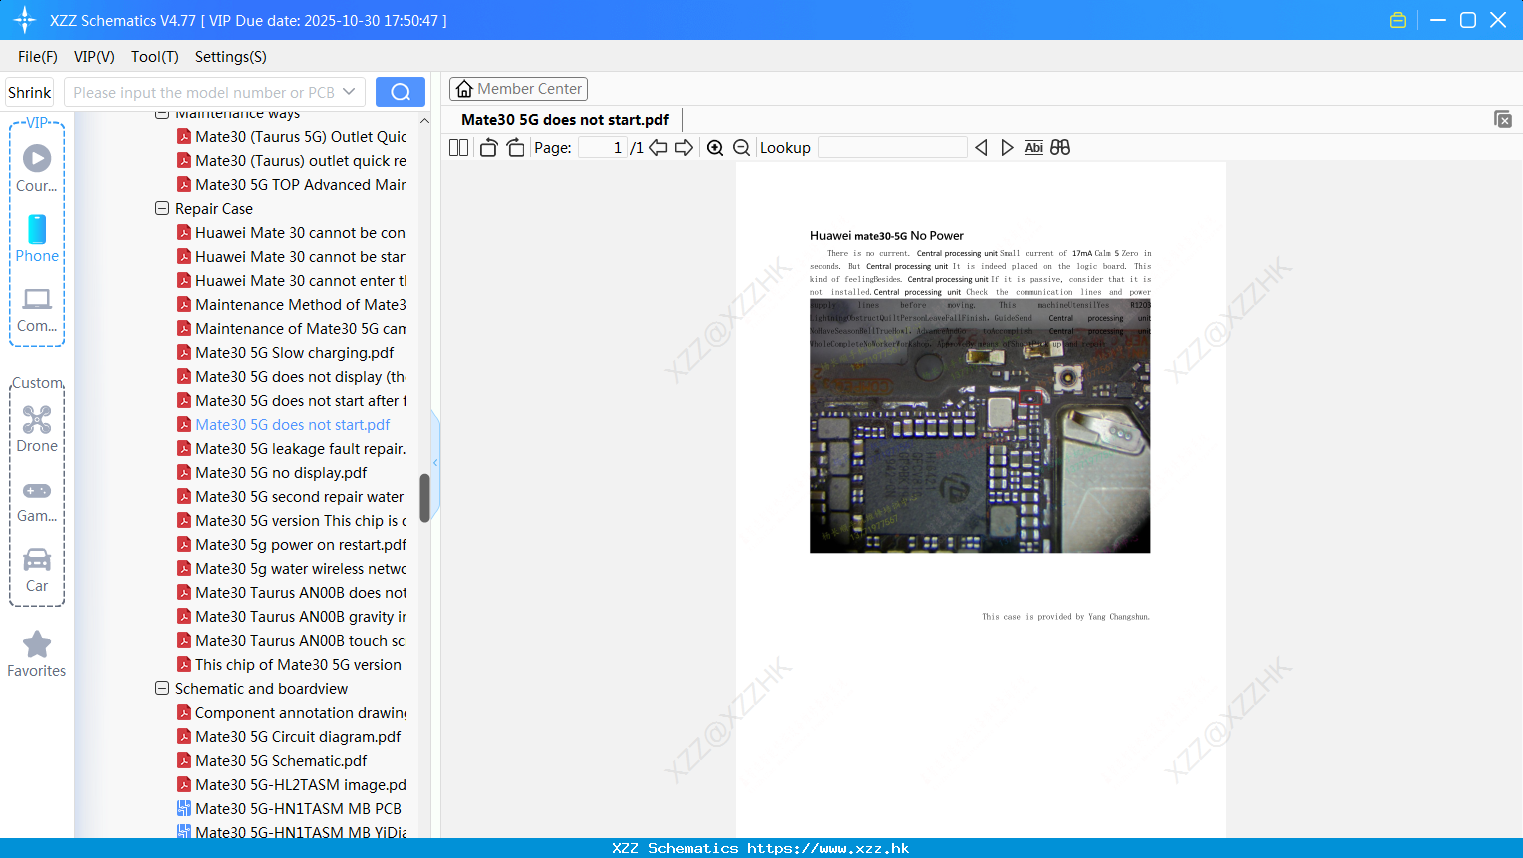Select the Phone category in the sidebar
The height and width of the screenshot is (858, 1523).
[37, 238]
